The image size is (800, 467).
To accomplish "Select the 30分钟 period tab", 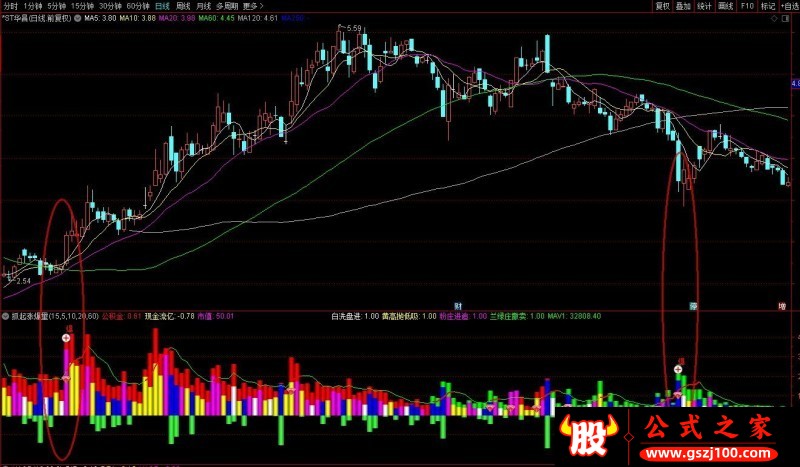I will tap(110, 6).
